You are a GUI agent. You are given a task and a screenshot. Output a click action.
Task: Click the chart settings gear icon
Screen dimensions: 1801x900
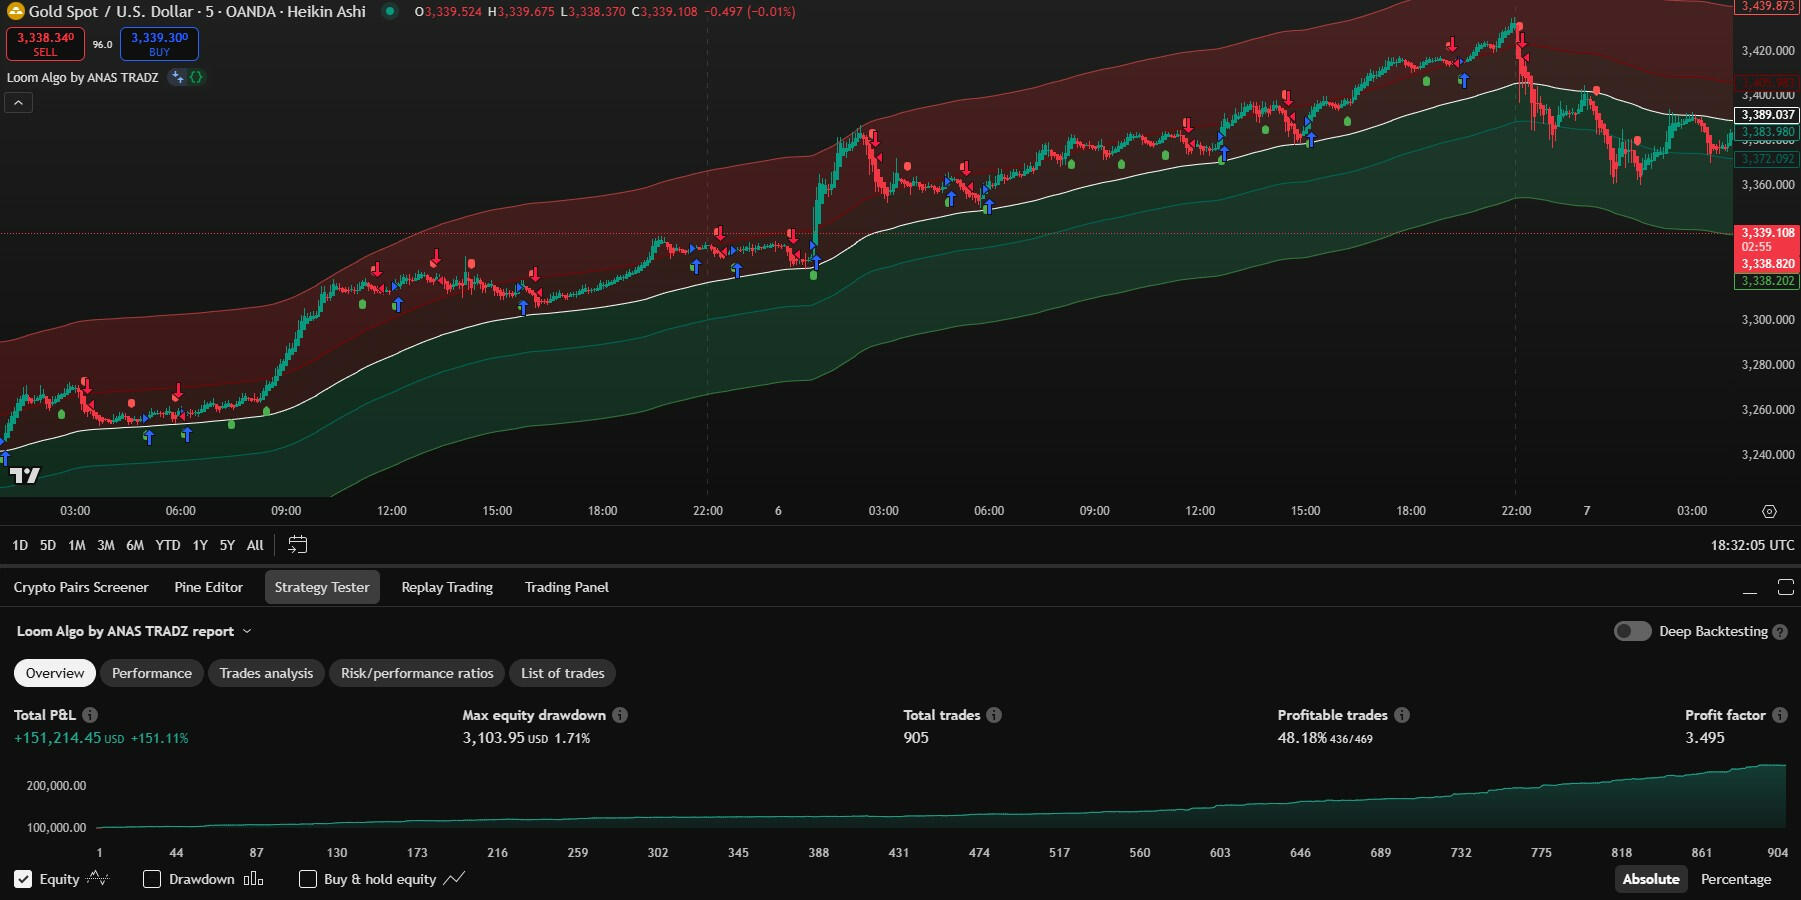coord(1769,511)
